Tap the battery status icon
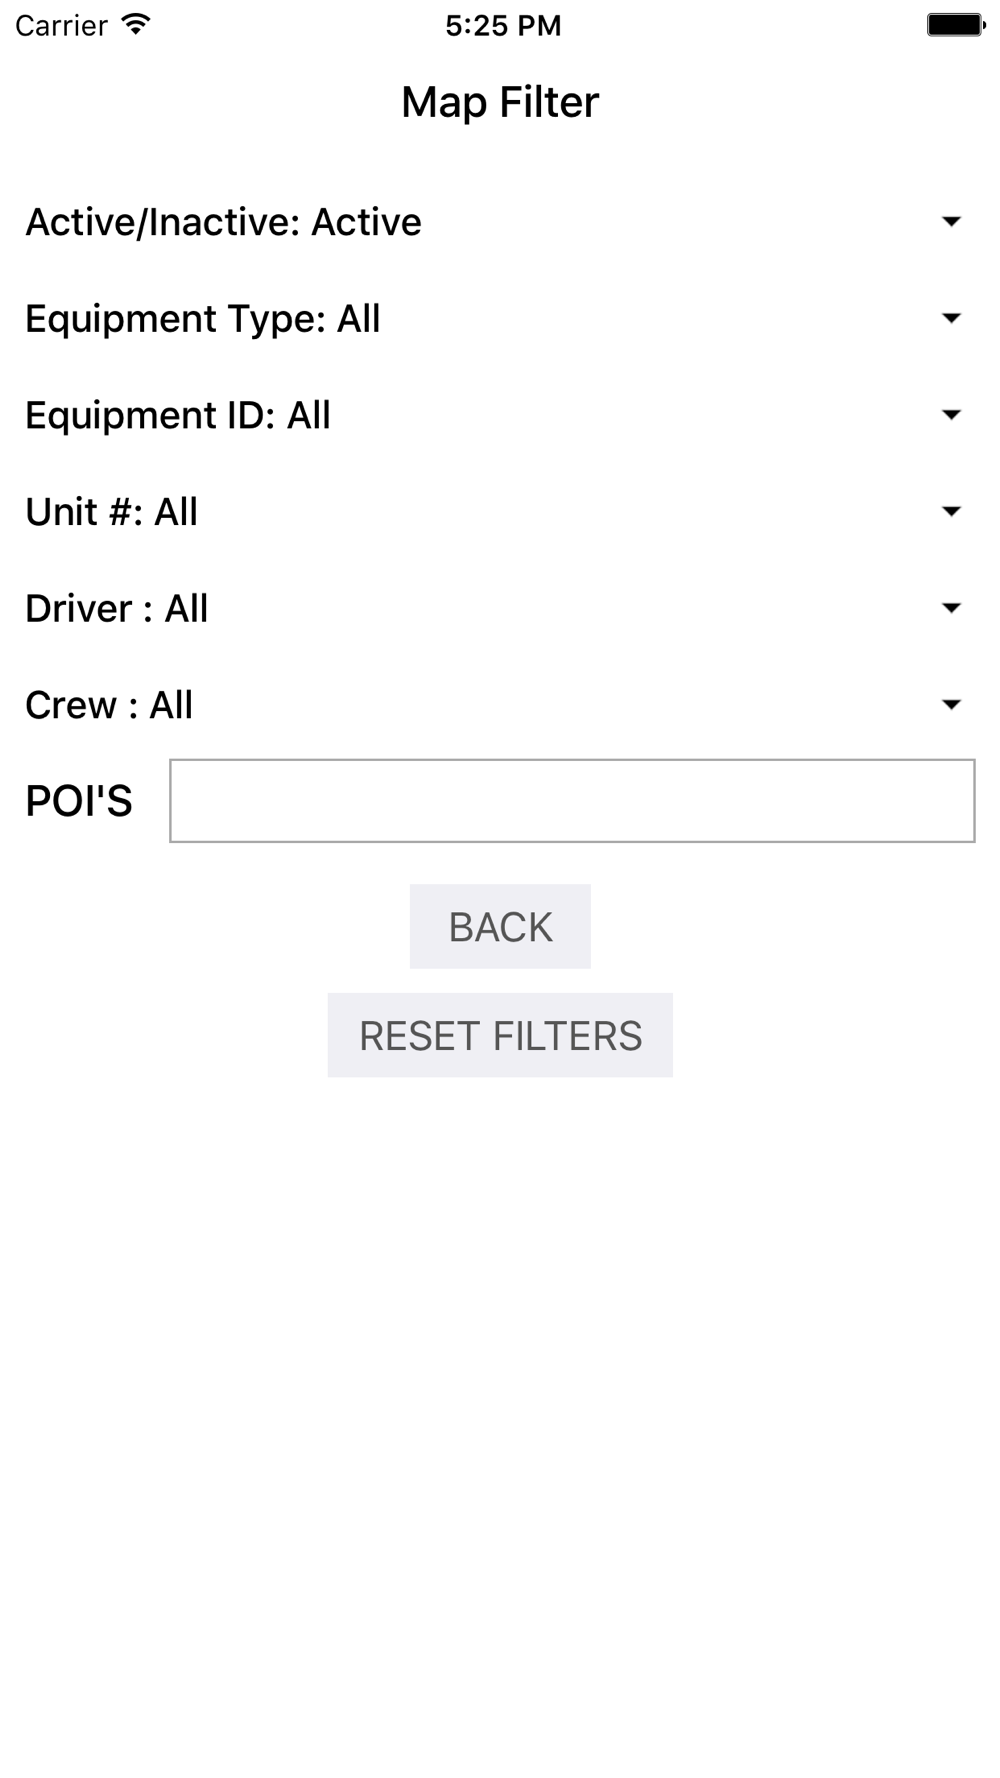 956,25
